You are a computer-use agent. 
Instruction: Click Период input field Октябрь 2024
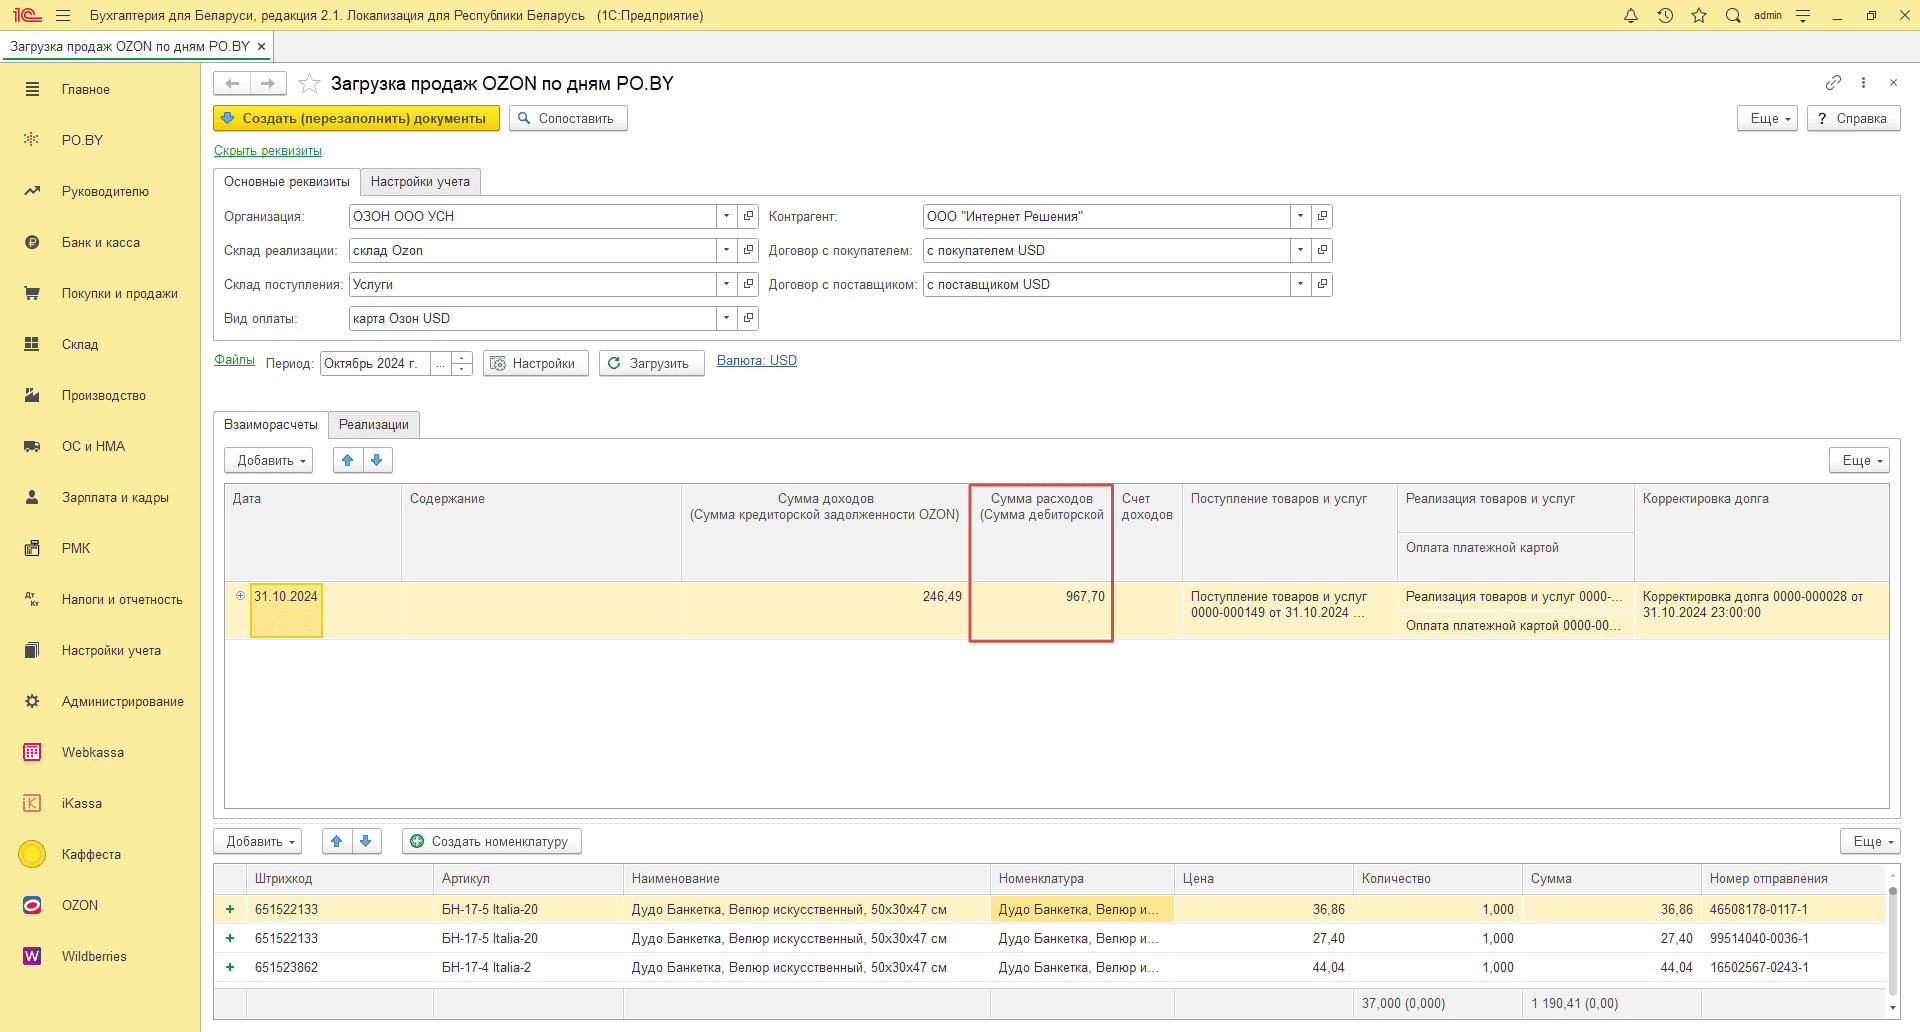tap(376, 363)
